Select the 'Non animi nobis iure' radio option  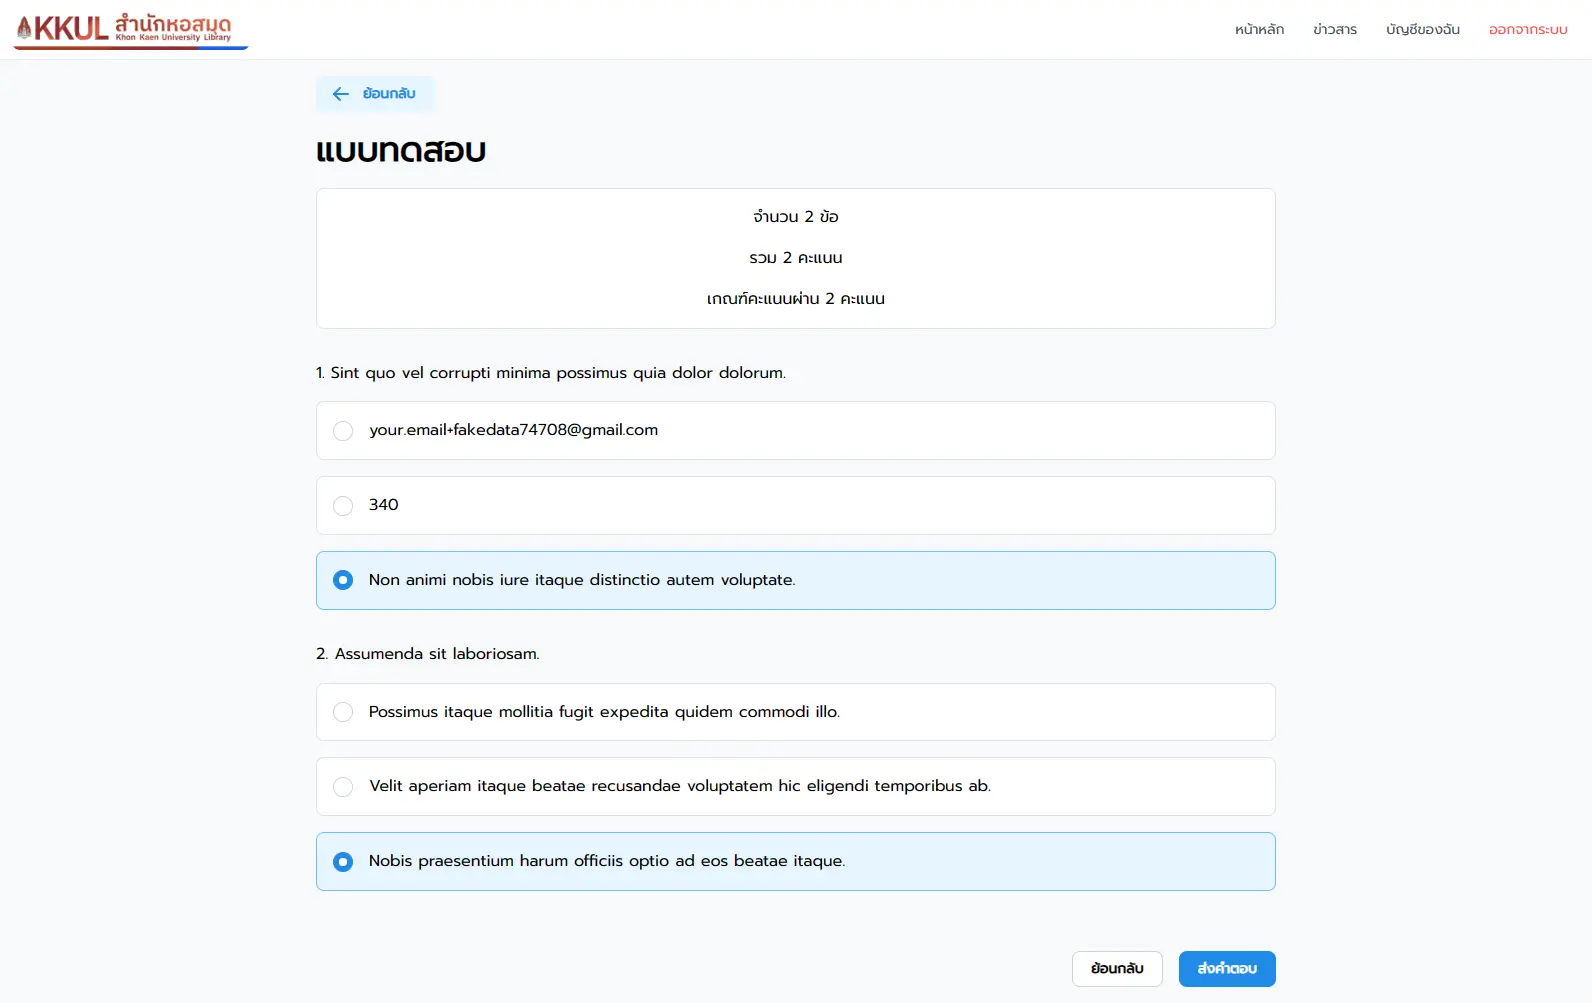pos(343,580)
